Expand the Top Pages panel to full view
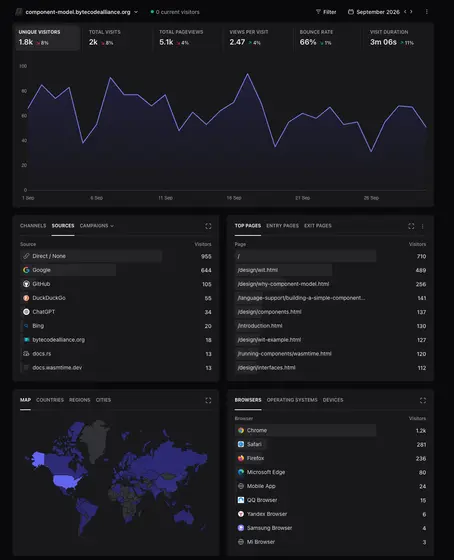 411,226
